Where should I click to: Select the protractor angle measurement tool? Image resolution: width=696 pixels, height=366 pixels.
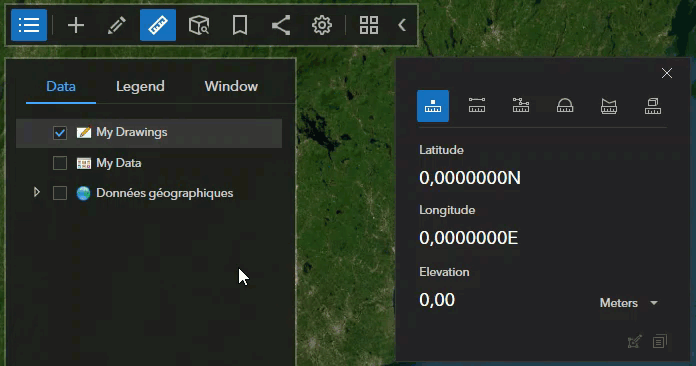[x=565, y=106]
